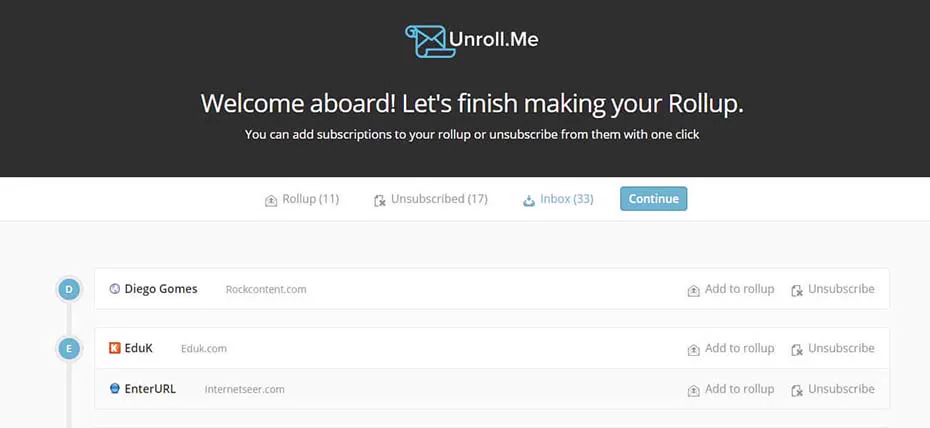Click the Rollup tab's upload icon

(x=271, y=201)
